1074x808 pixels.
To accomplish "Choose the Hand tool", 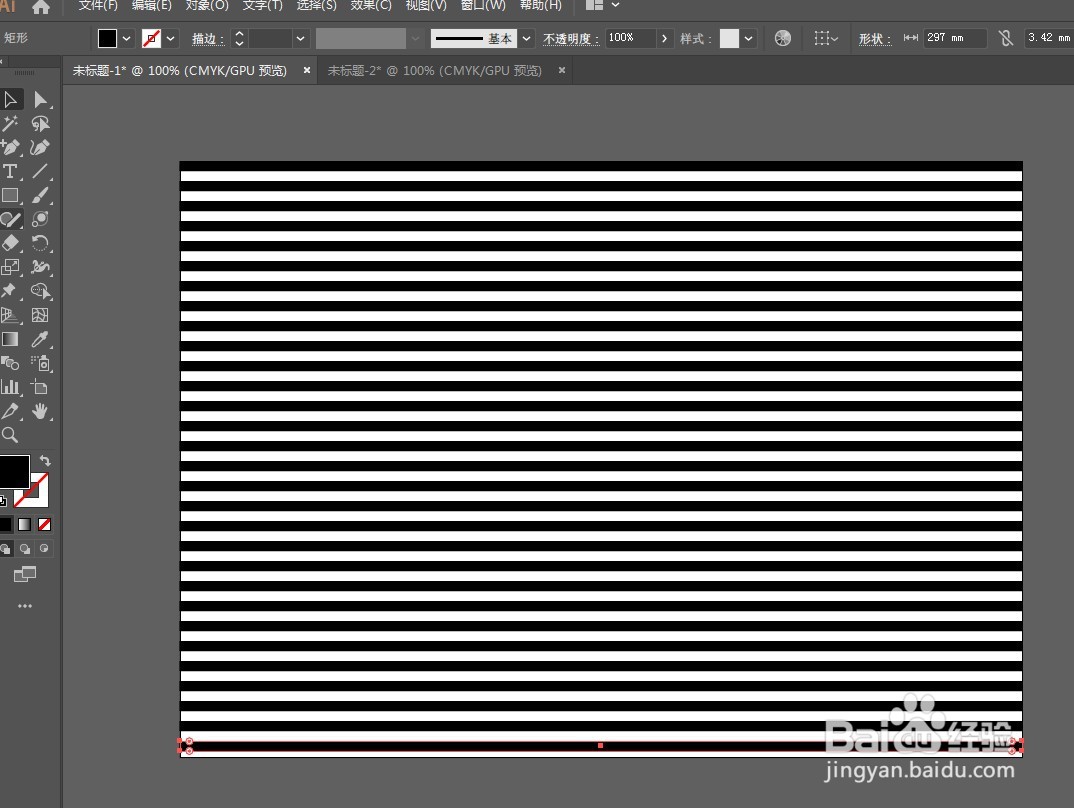I will pyautogui.click(x=40, y=411).
